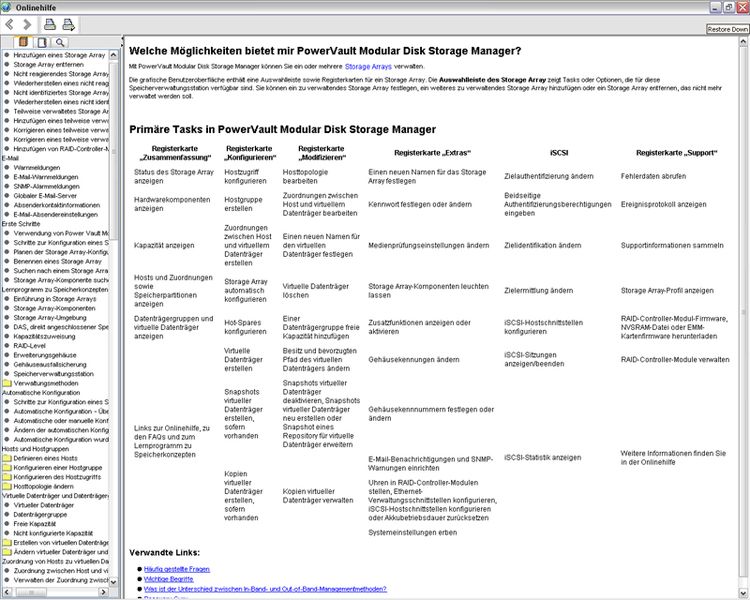750x600 pixels.
Task: Switch to the Table of Contents tab
Action: tap(23, 42)
